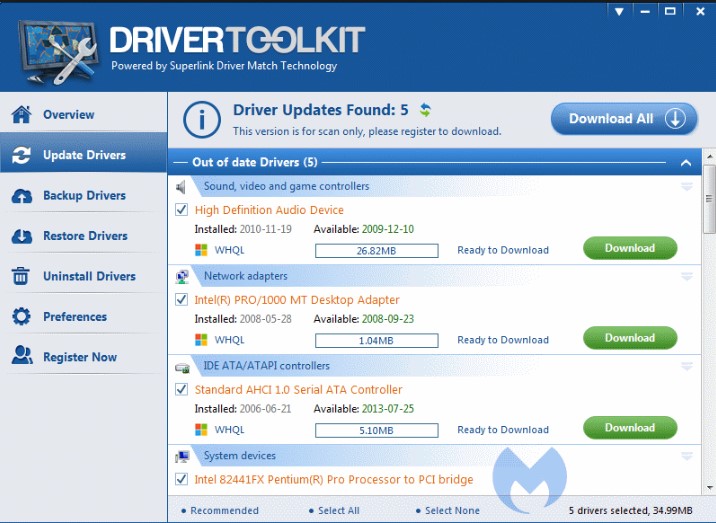Click Intel(R) PRO/1000 MT Desktop Adapter name

[x=297, y=300]
